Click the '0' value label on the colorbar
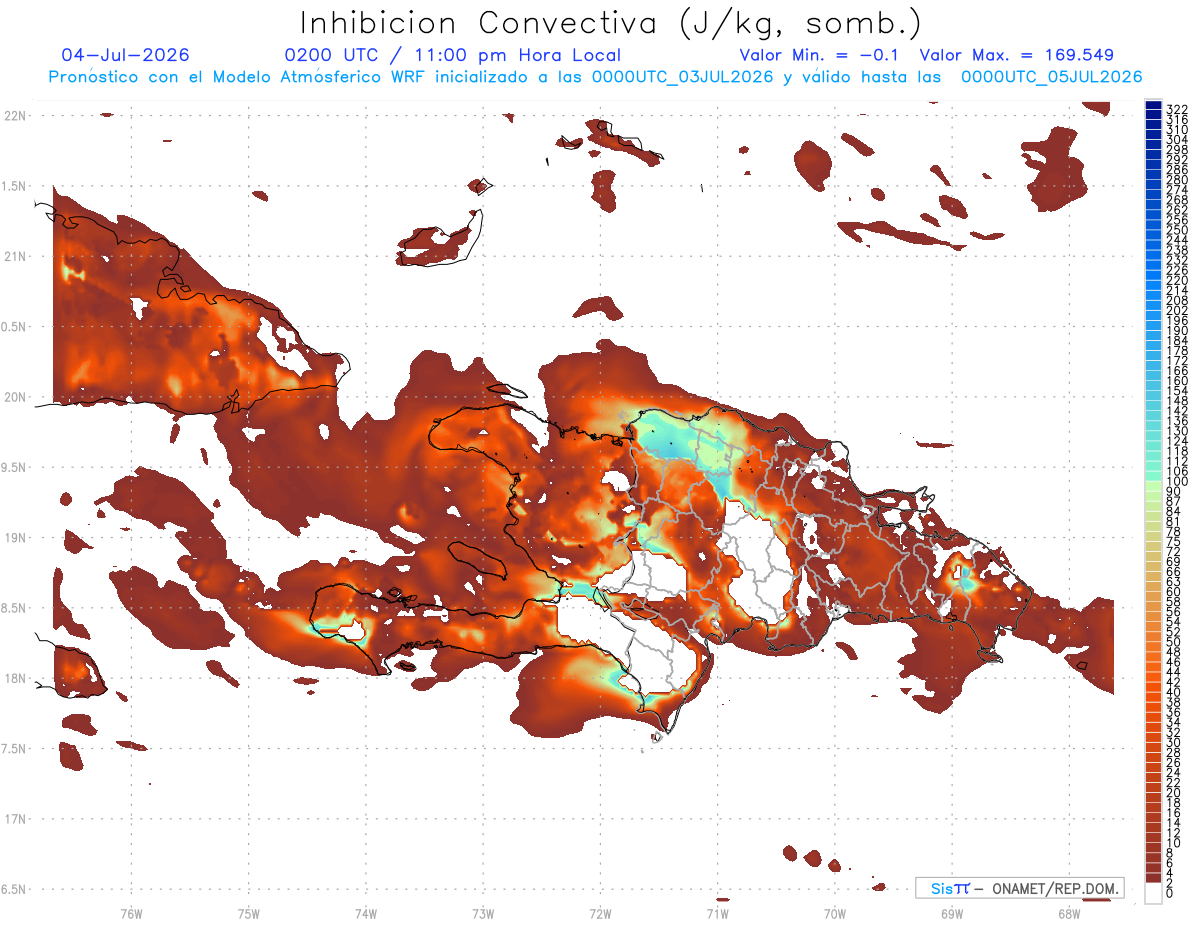Viewport: 1200px width, 927px height. click(1171, 895)
